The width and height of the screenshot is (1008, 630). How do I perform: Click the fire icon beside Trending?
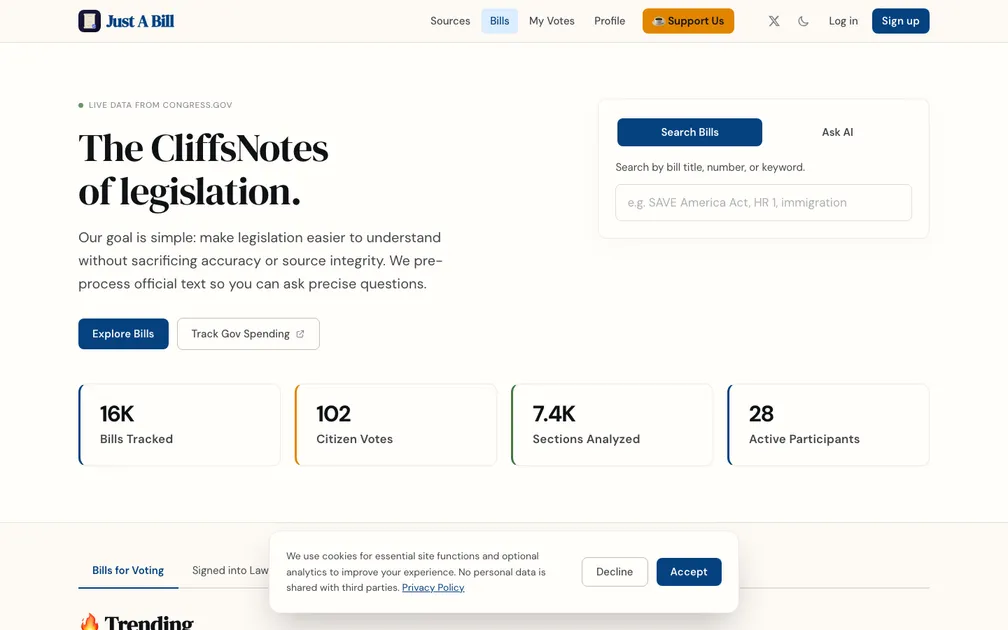[89, 622]
